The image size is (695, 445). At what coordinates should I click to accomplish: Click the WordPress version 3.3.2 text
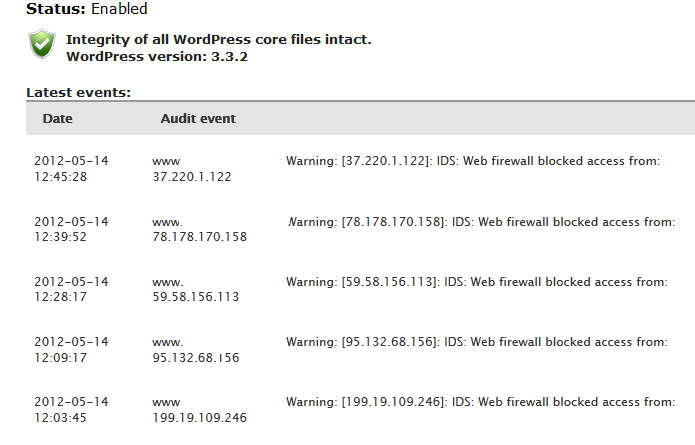click(x=157, y=57)
